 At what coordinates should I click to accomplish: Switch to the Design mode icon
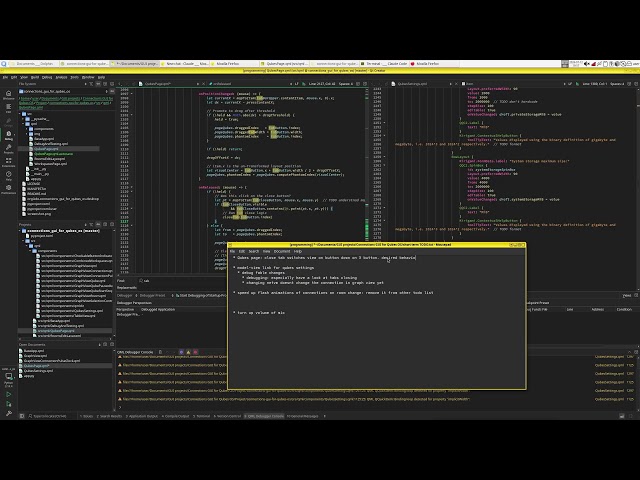pyautogui.click(x=9, y=122)
